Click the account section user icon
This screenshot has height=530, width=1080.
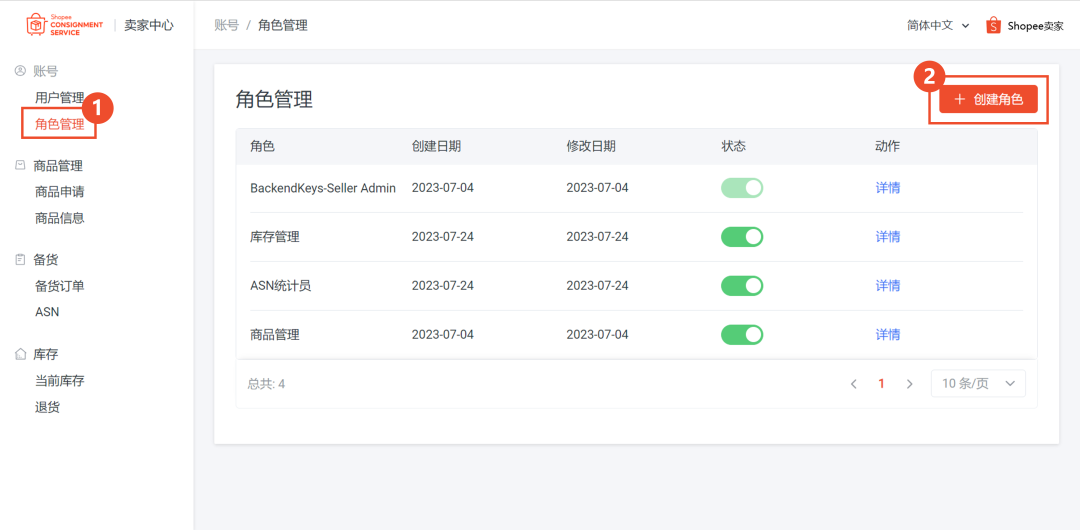pos(20,71)
